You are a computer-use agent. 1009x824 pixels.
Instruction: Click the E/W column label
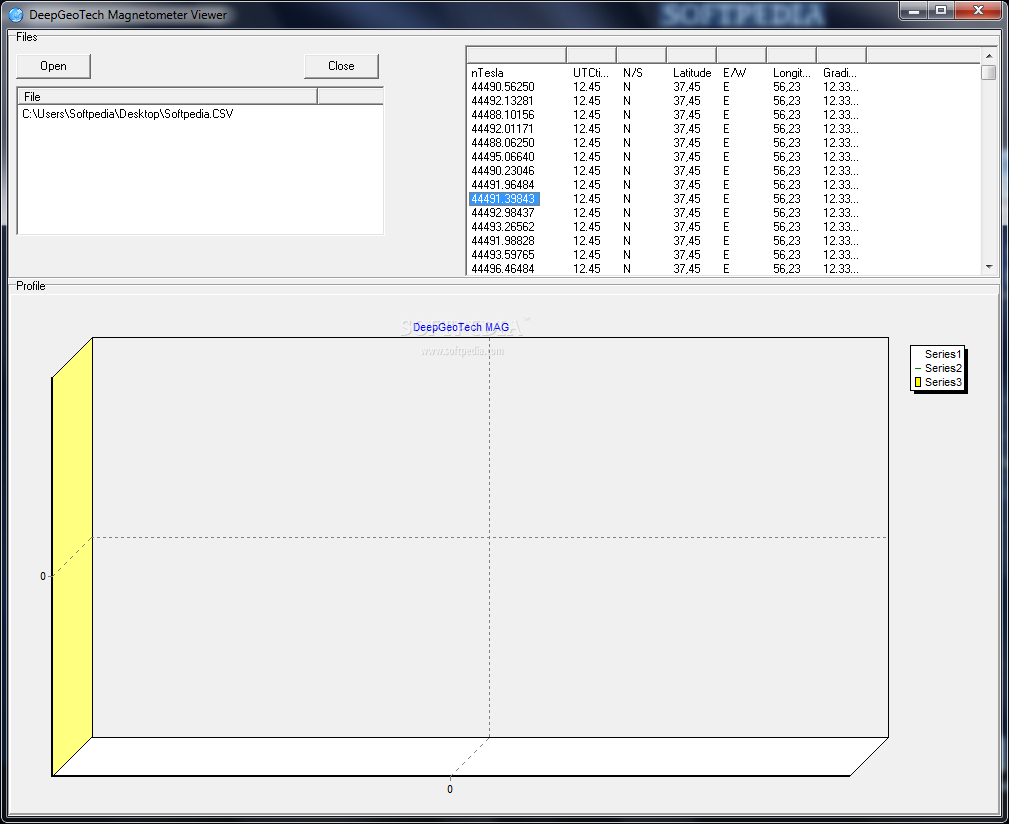pos(734,73)
